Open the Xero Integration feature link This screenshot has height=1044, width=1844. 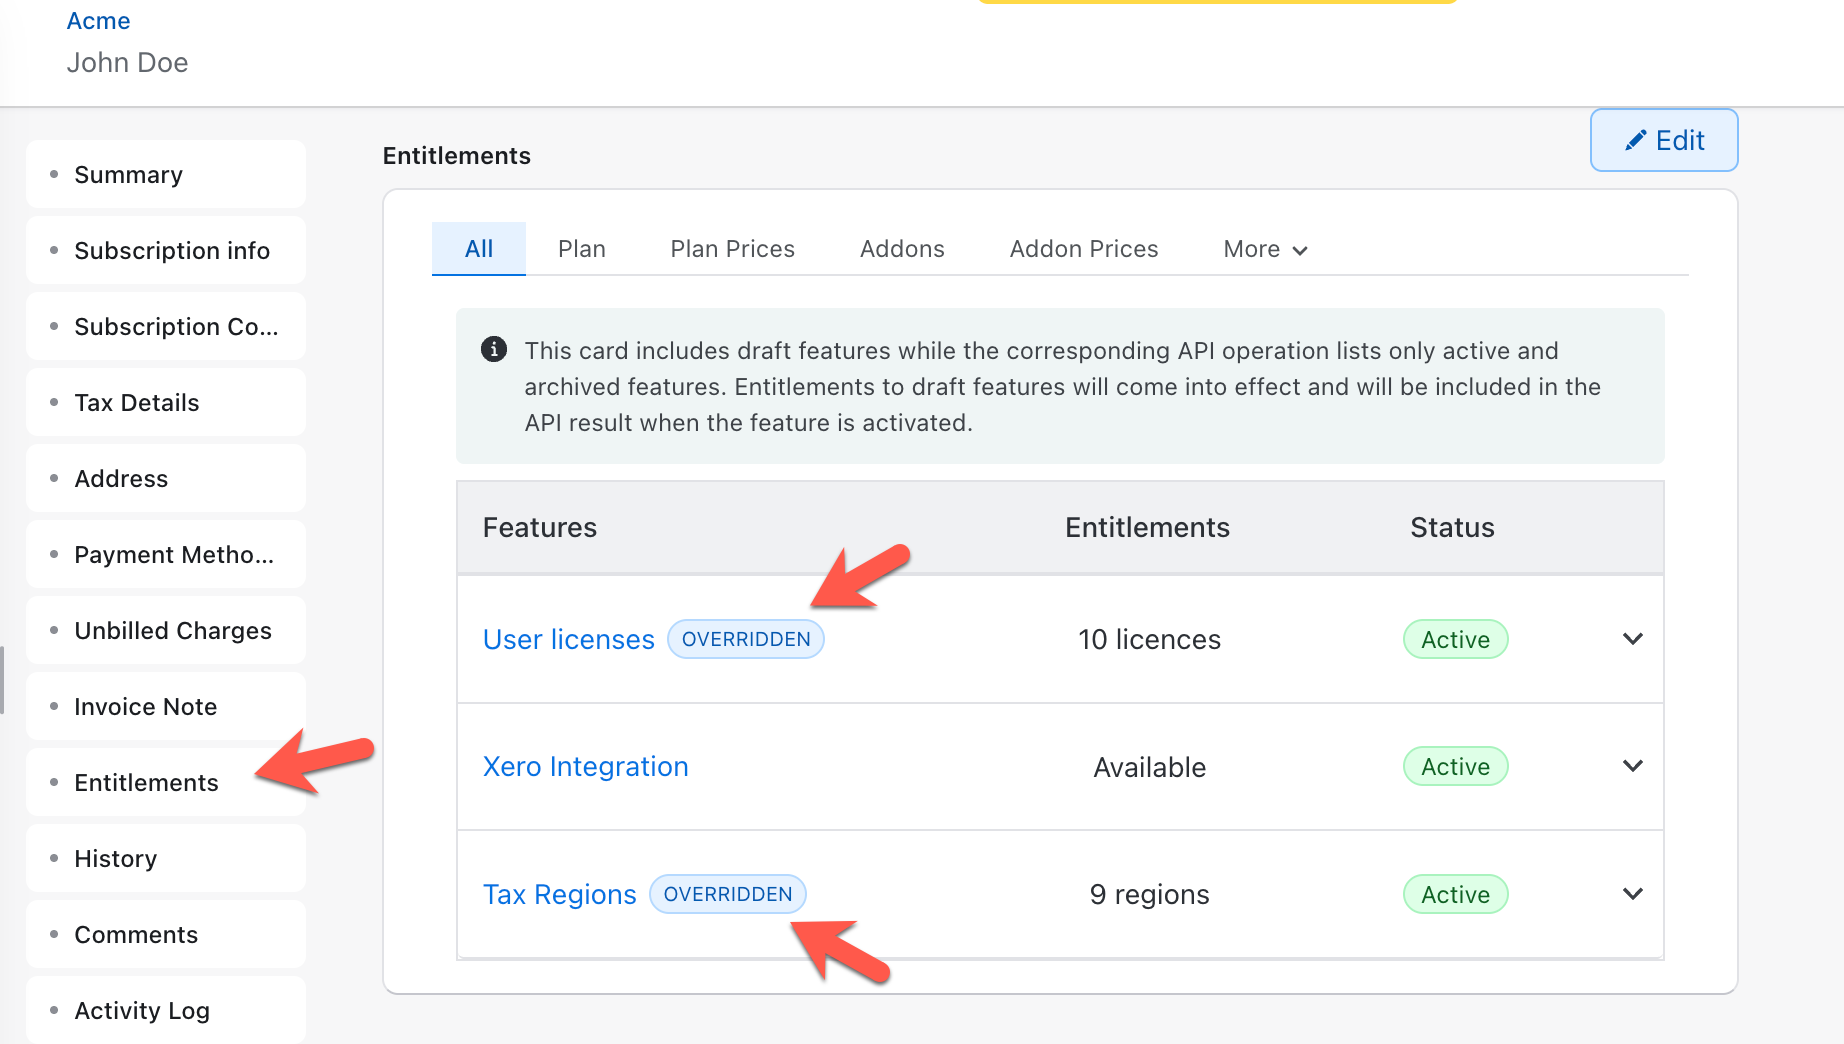(585, 767)
